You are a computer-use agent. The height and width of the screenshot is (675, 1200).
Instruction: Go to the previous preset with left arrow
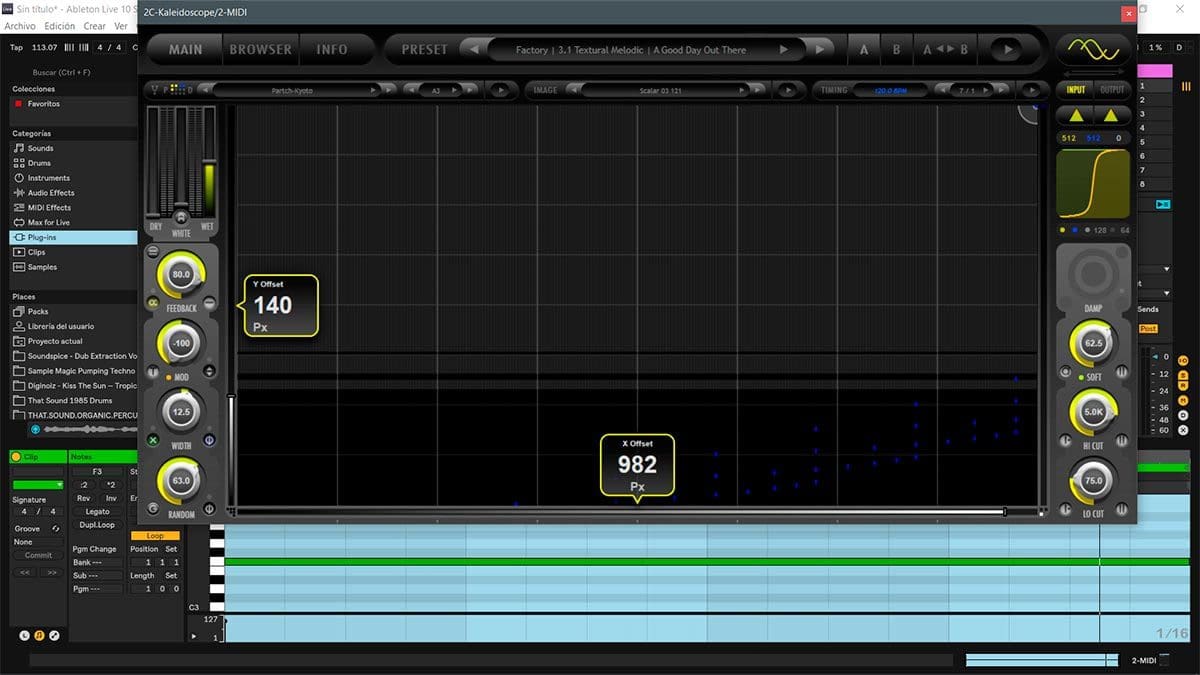click(x=474, y=50)
